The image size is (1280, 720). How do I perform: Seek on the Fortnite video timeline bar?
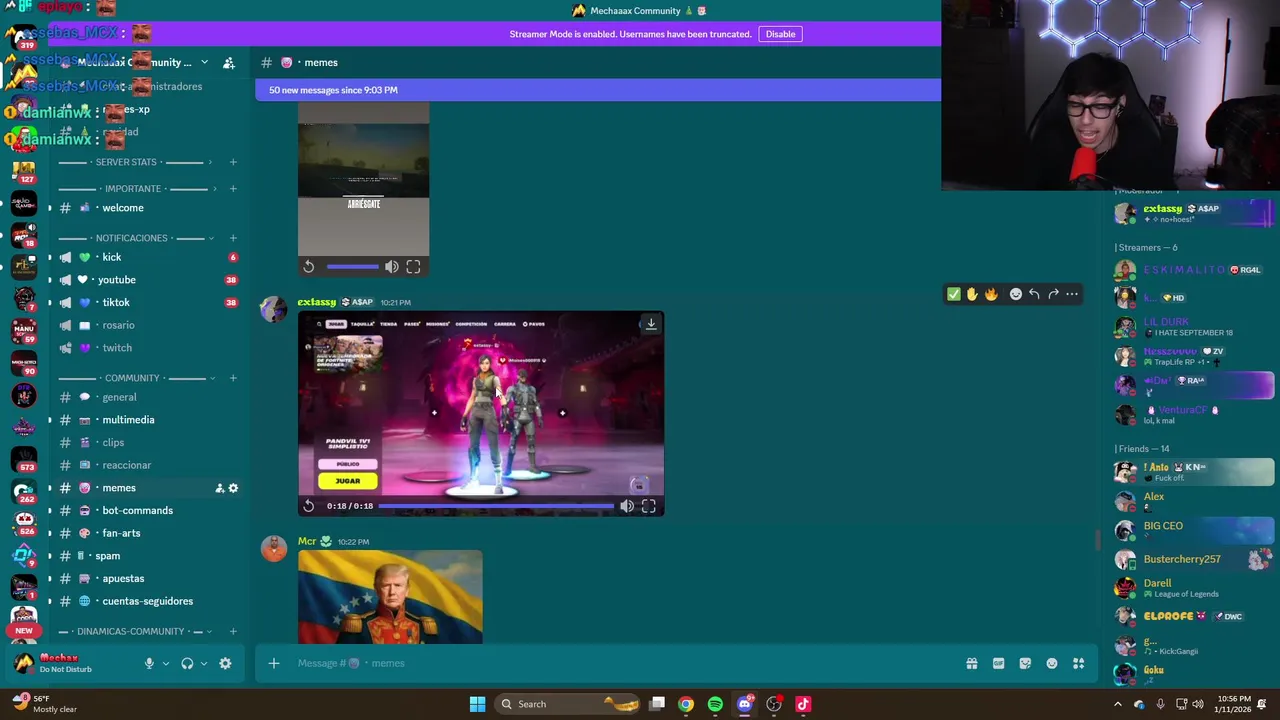pos(496,506)
